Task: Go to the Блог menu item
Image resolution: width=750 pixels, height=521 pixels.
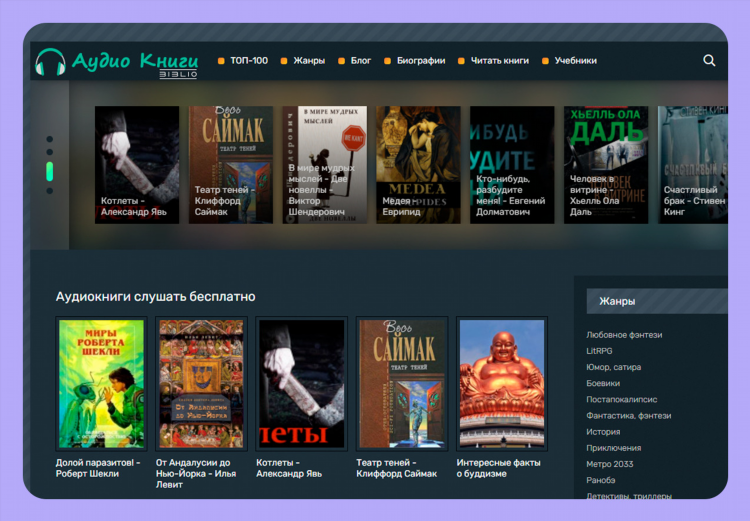Action: 361,61
